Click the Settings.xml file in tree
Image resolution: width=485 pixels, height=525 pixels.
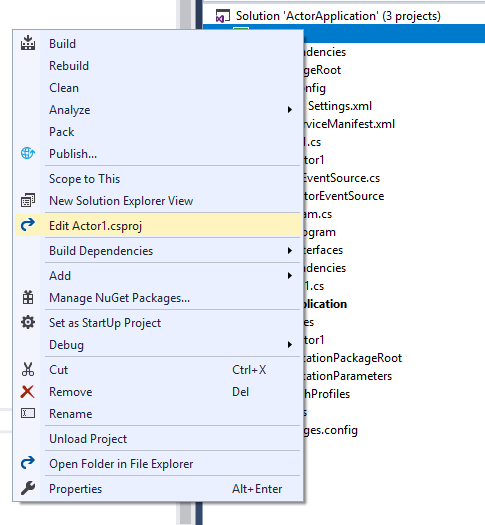pyautogui.click(x=340, y=106)
